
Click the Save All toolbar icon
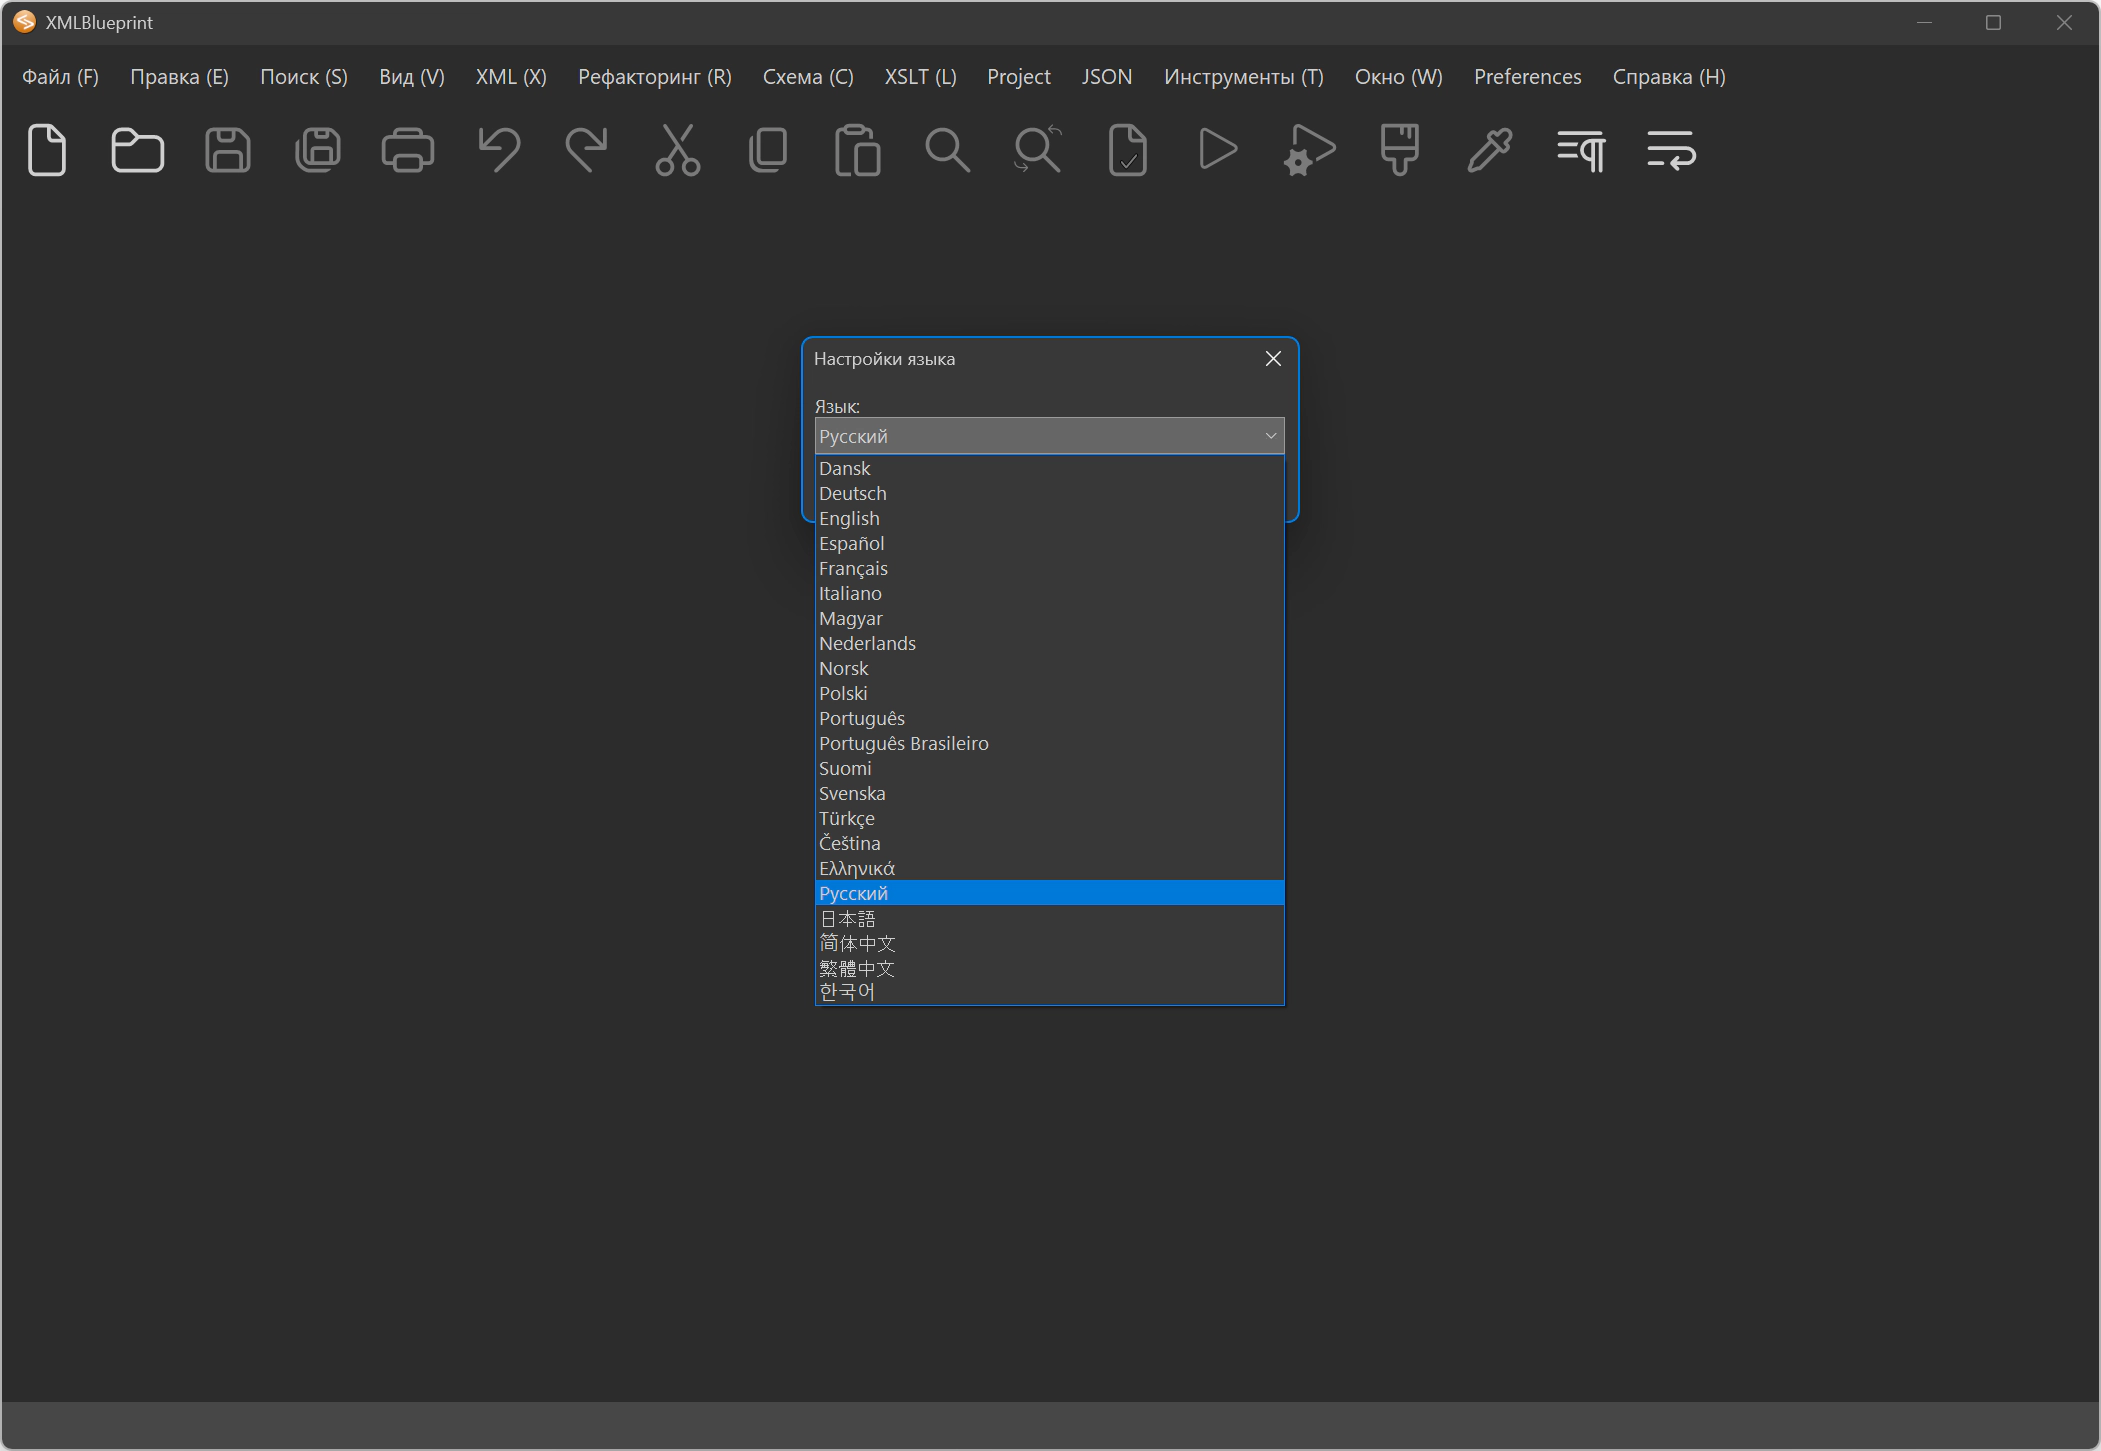pos(318,150)
